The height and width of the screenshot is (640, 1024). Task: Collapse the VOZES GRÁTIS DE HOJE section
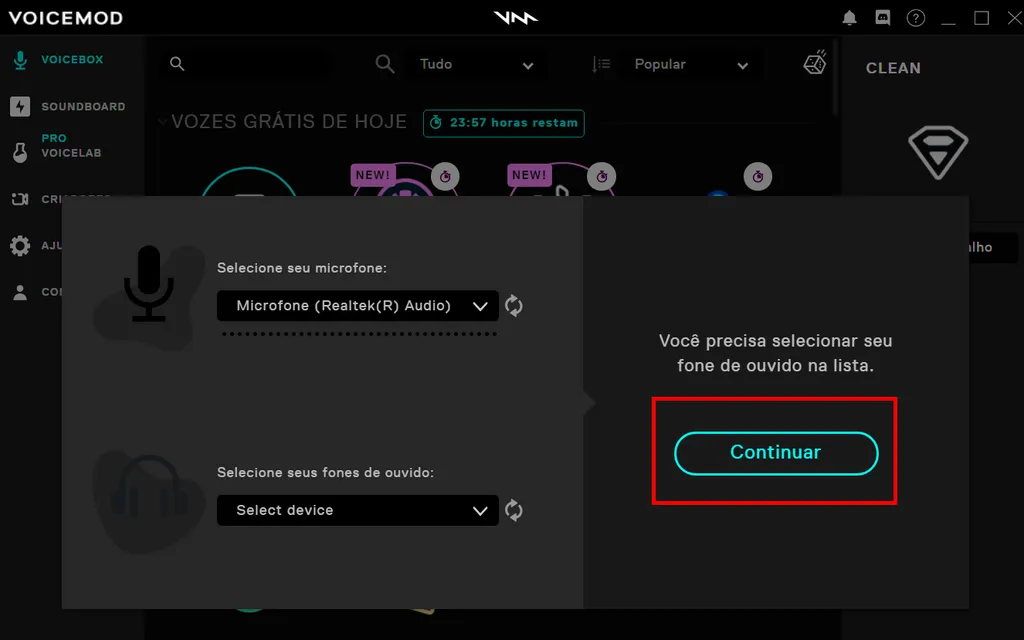click(x=163, y=121)
